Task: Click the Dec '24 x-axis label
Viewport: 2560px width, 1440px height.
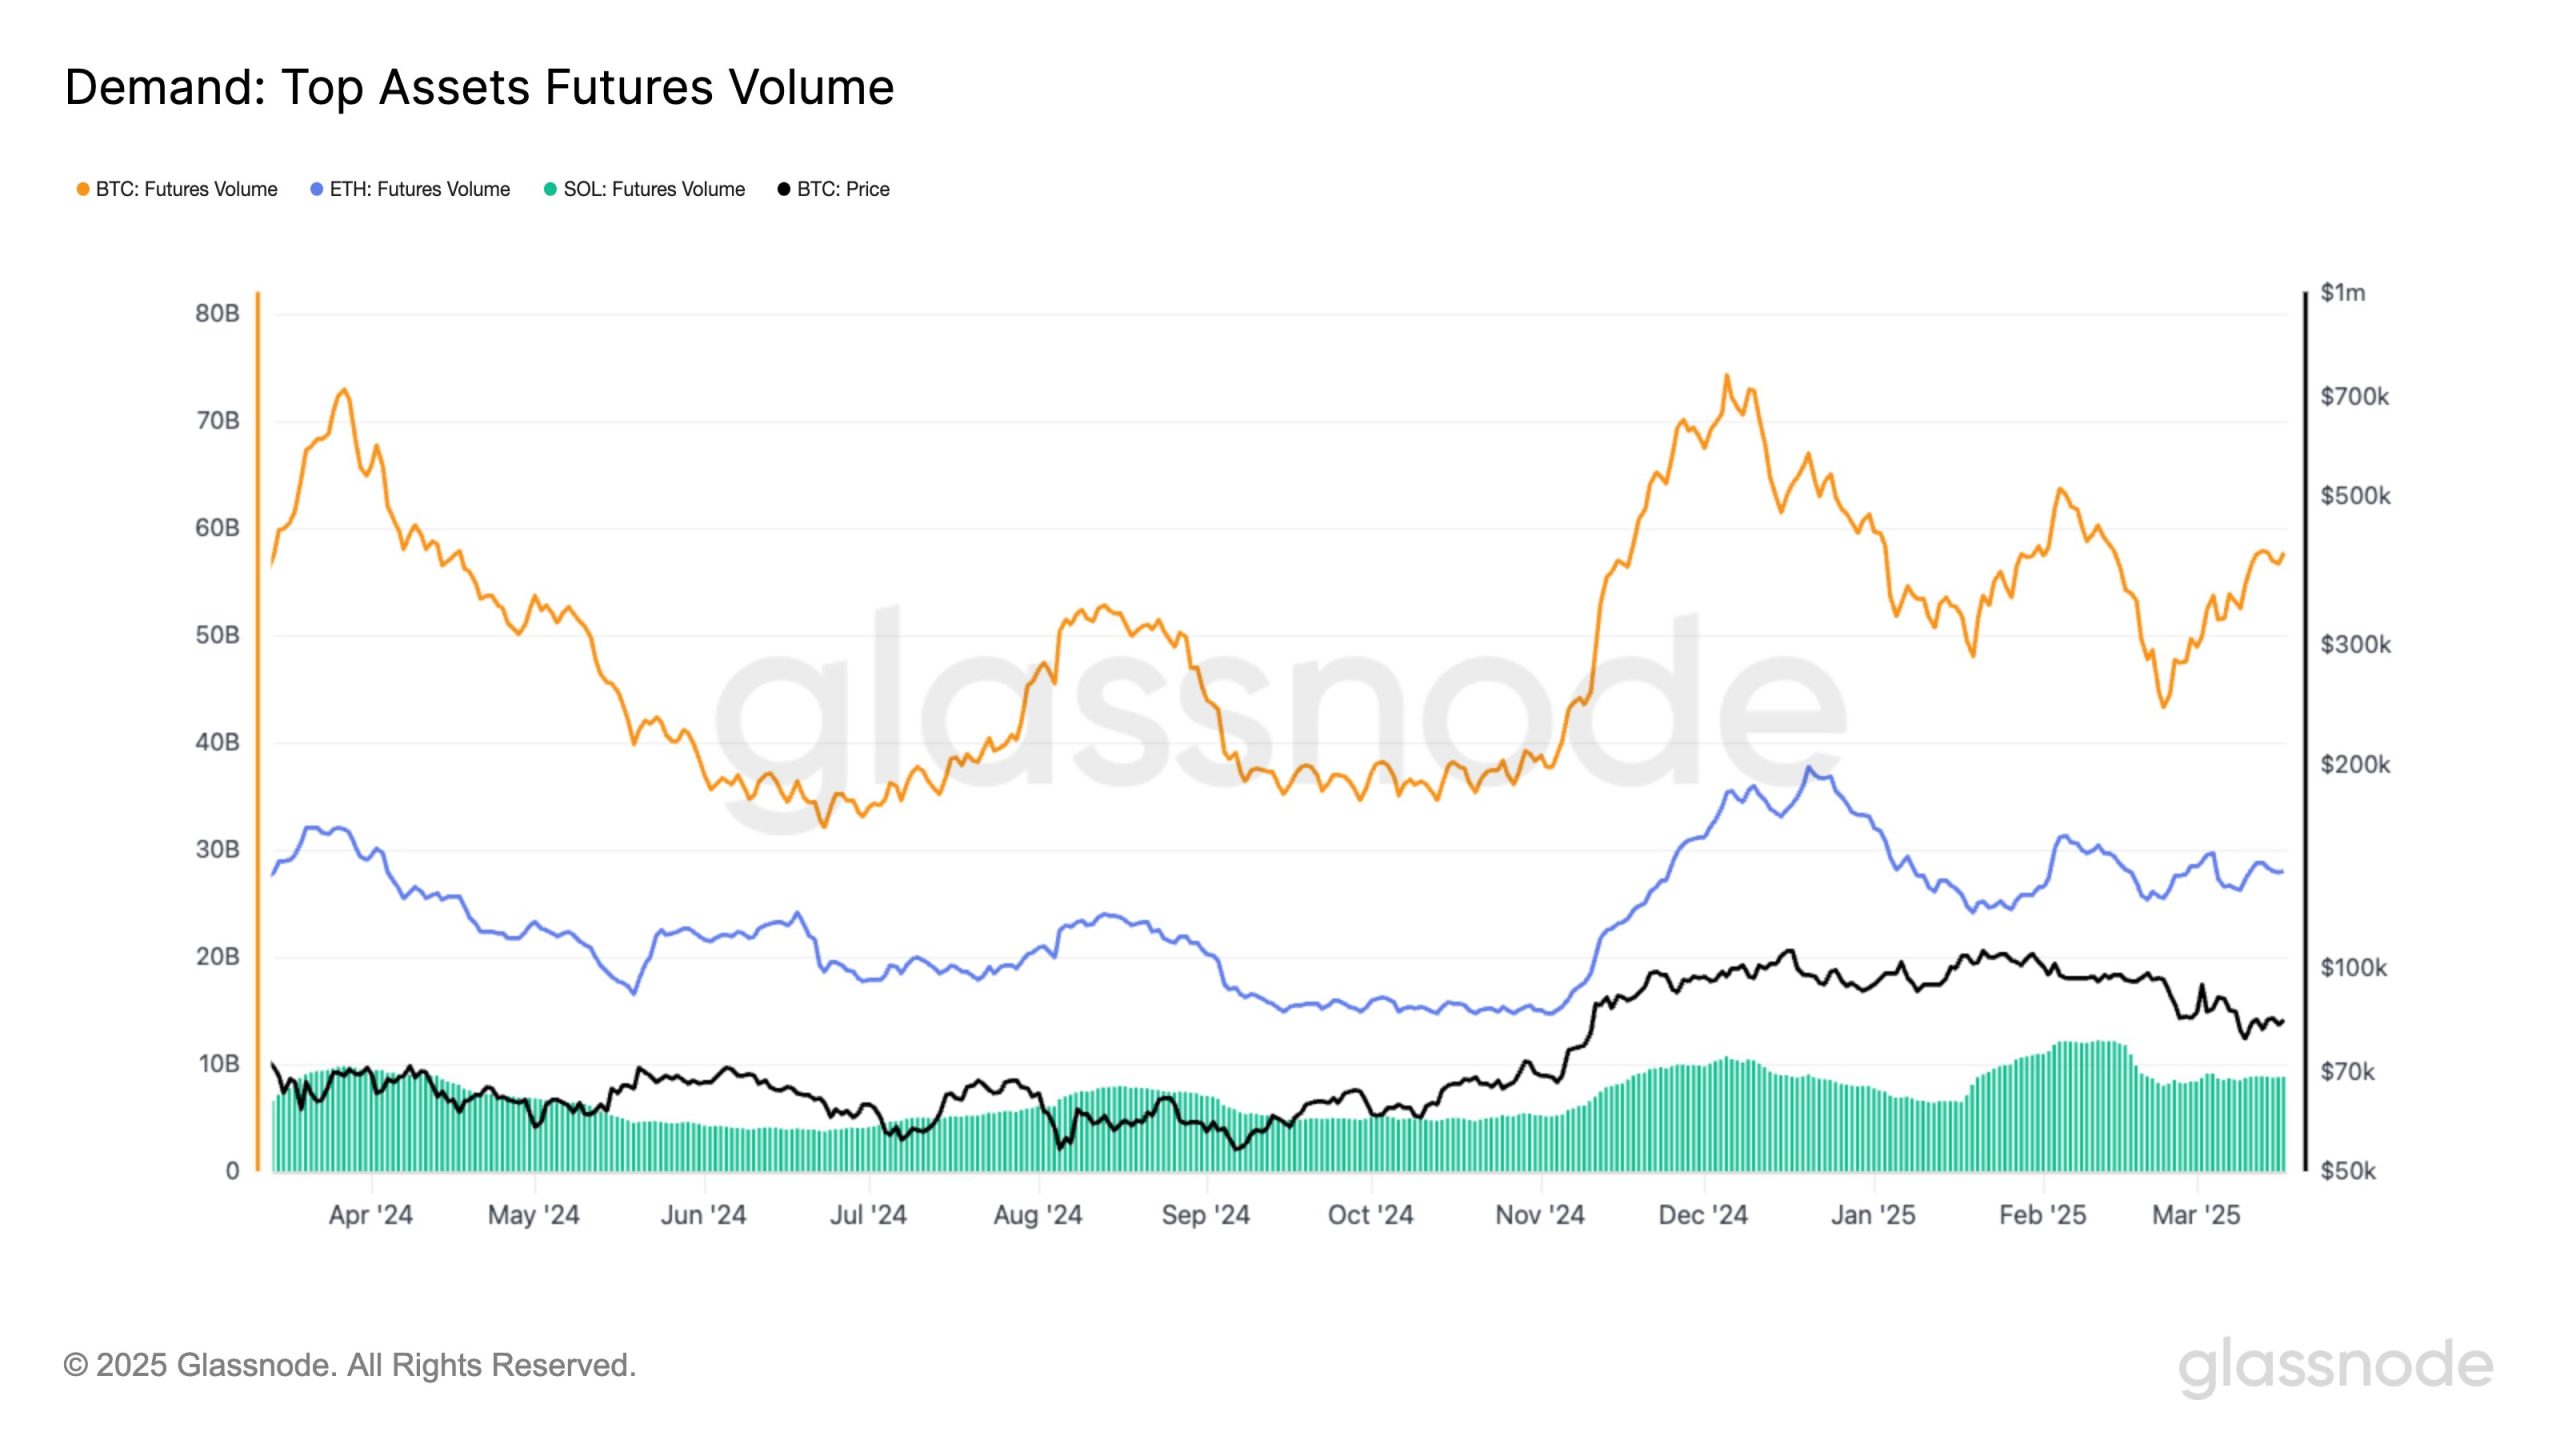Action: [x=1703, y=1215]
